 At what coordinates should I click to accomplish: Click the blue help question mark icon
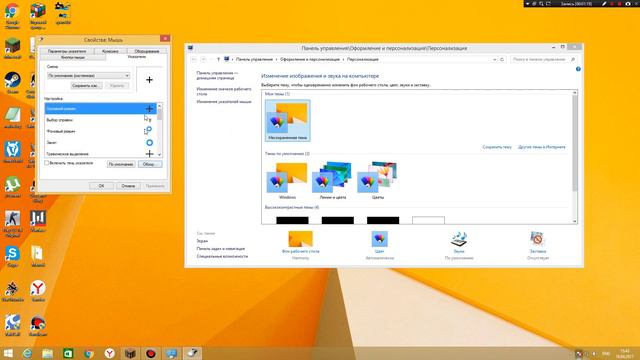(578, 69)
